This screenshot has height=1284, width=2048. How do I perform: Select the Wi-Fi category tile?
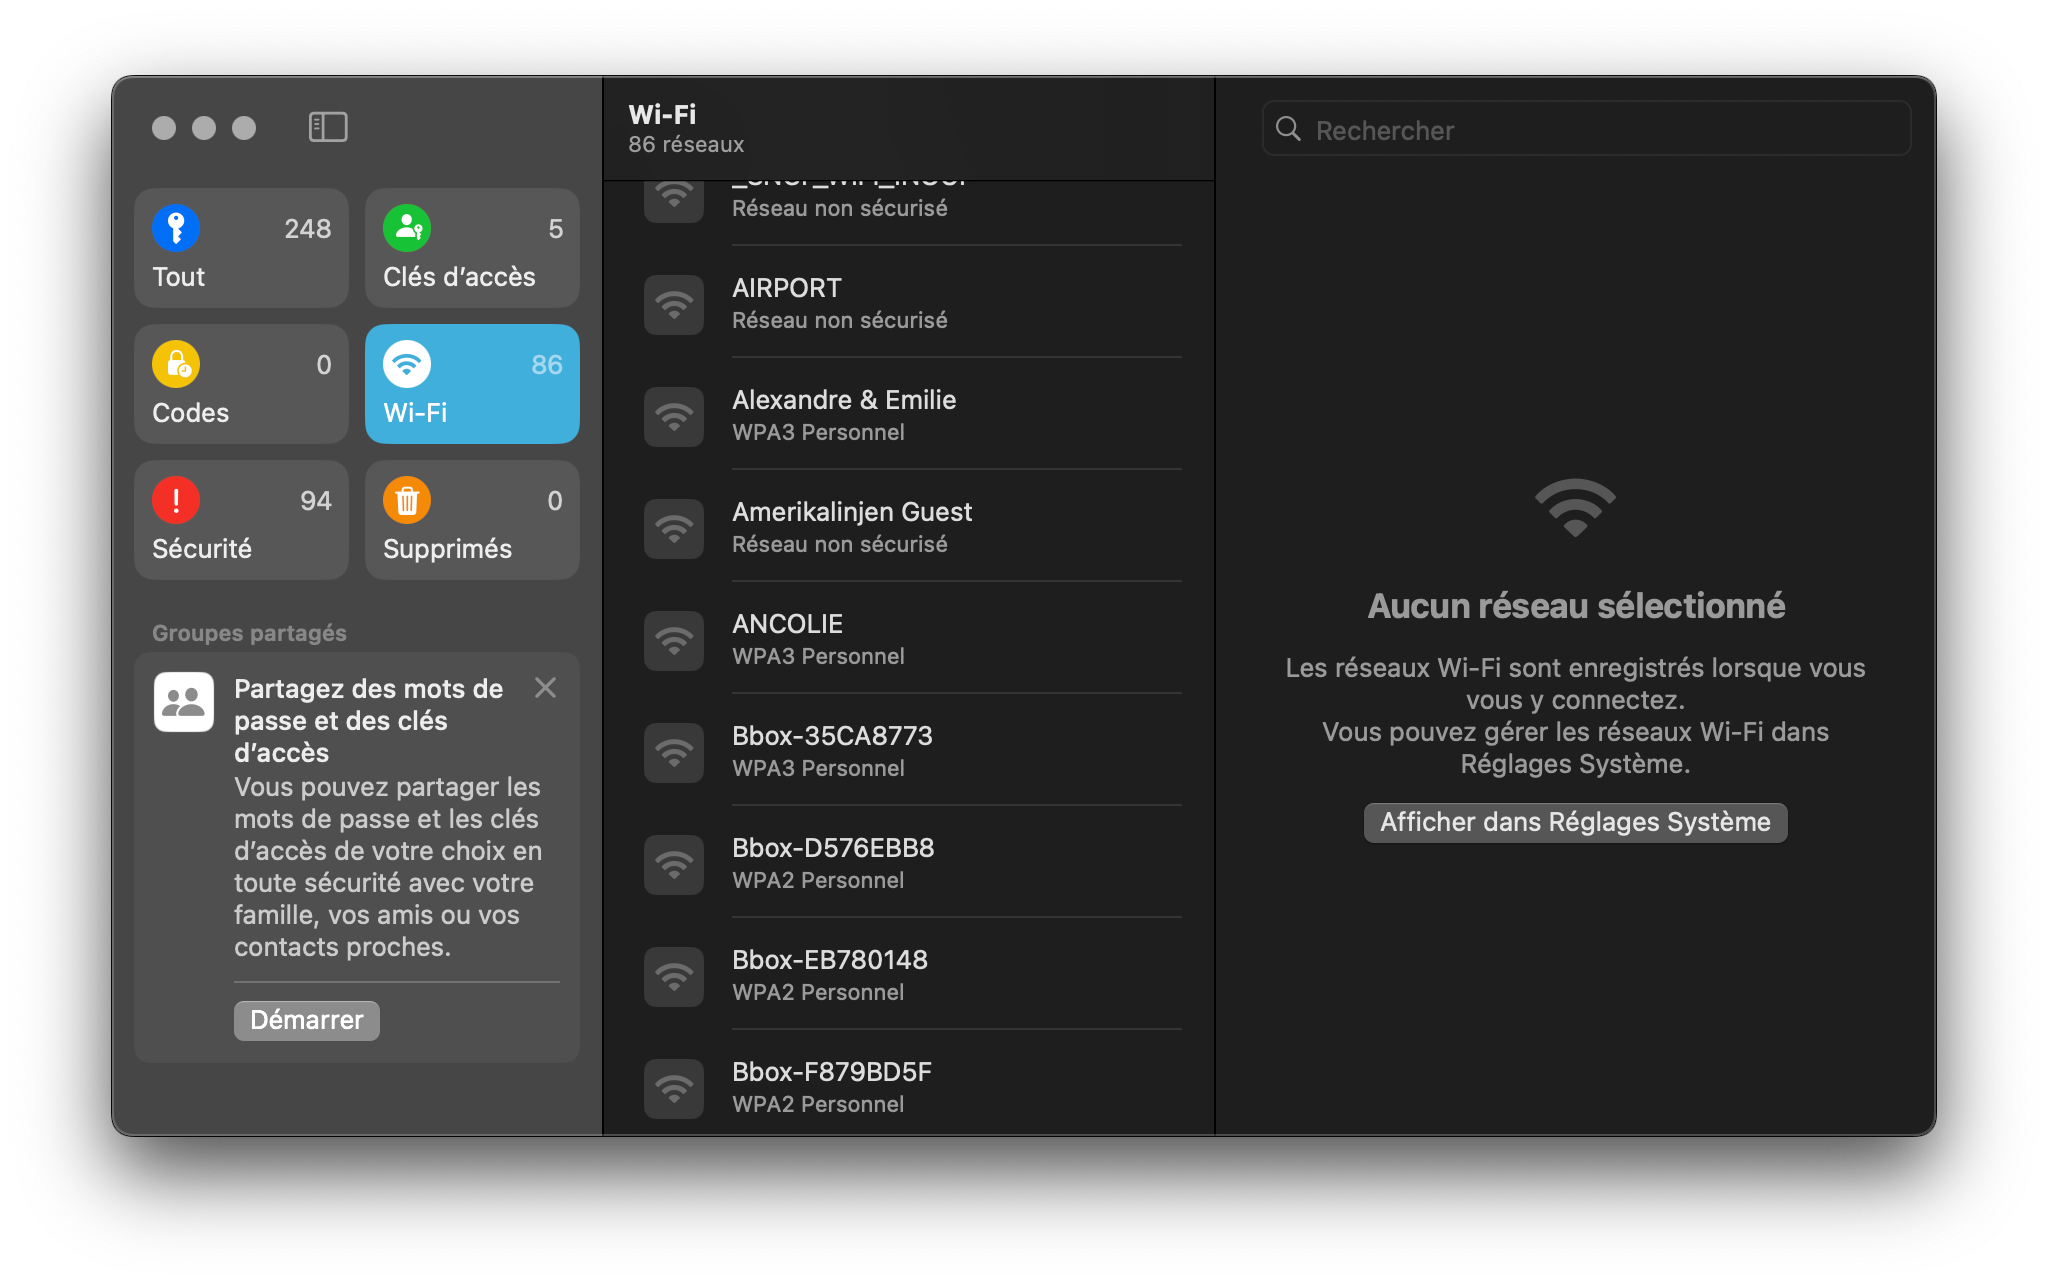click(472, 384)
